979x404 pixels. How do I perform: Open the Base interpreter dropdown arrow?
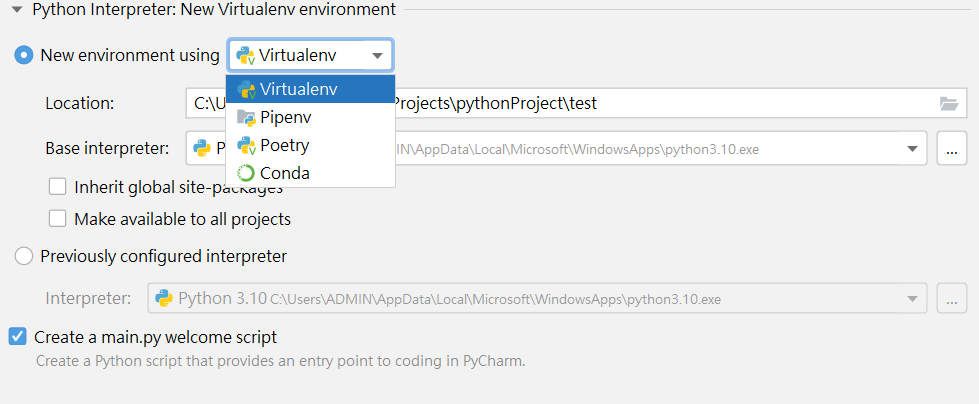point(912,149)
